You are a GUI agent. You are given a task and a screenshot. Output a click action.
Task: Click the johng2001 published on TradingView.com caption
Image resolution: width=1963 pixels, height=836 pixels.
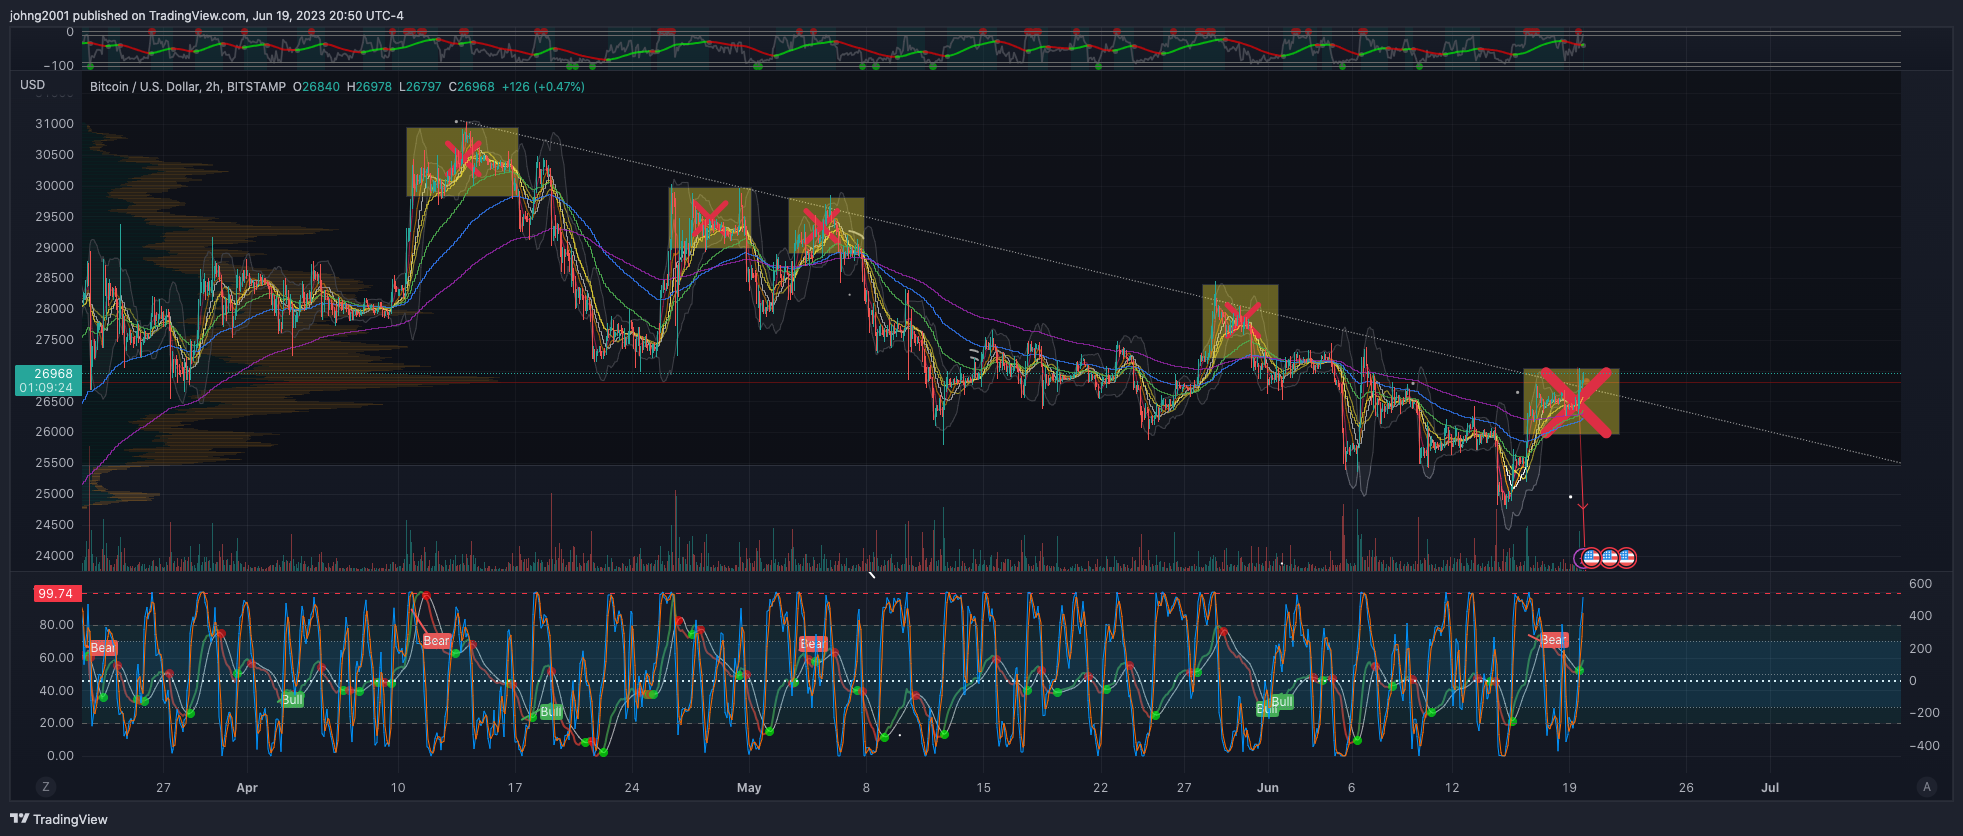[x=208, y=15]
